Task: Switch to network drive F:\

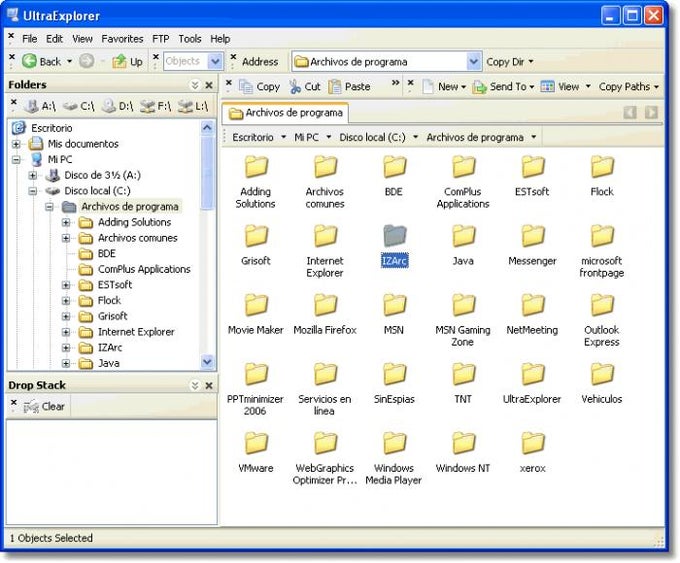Action: [156, 106]
